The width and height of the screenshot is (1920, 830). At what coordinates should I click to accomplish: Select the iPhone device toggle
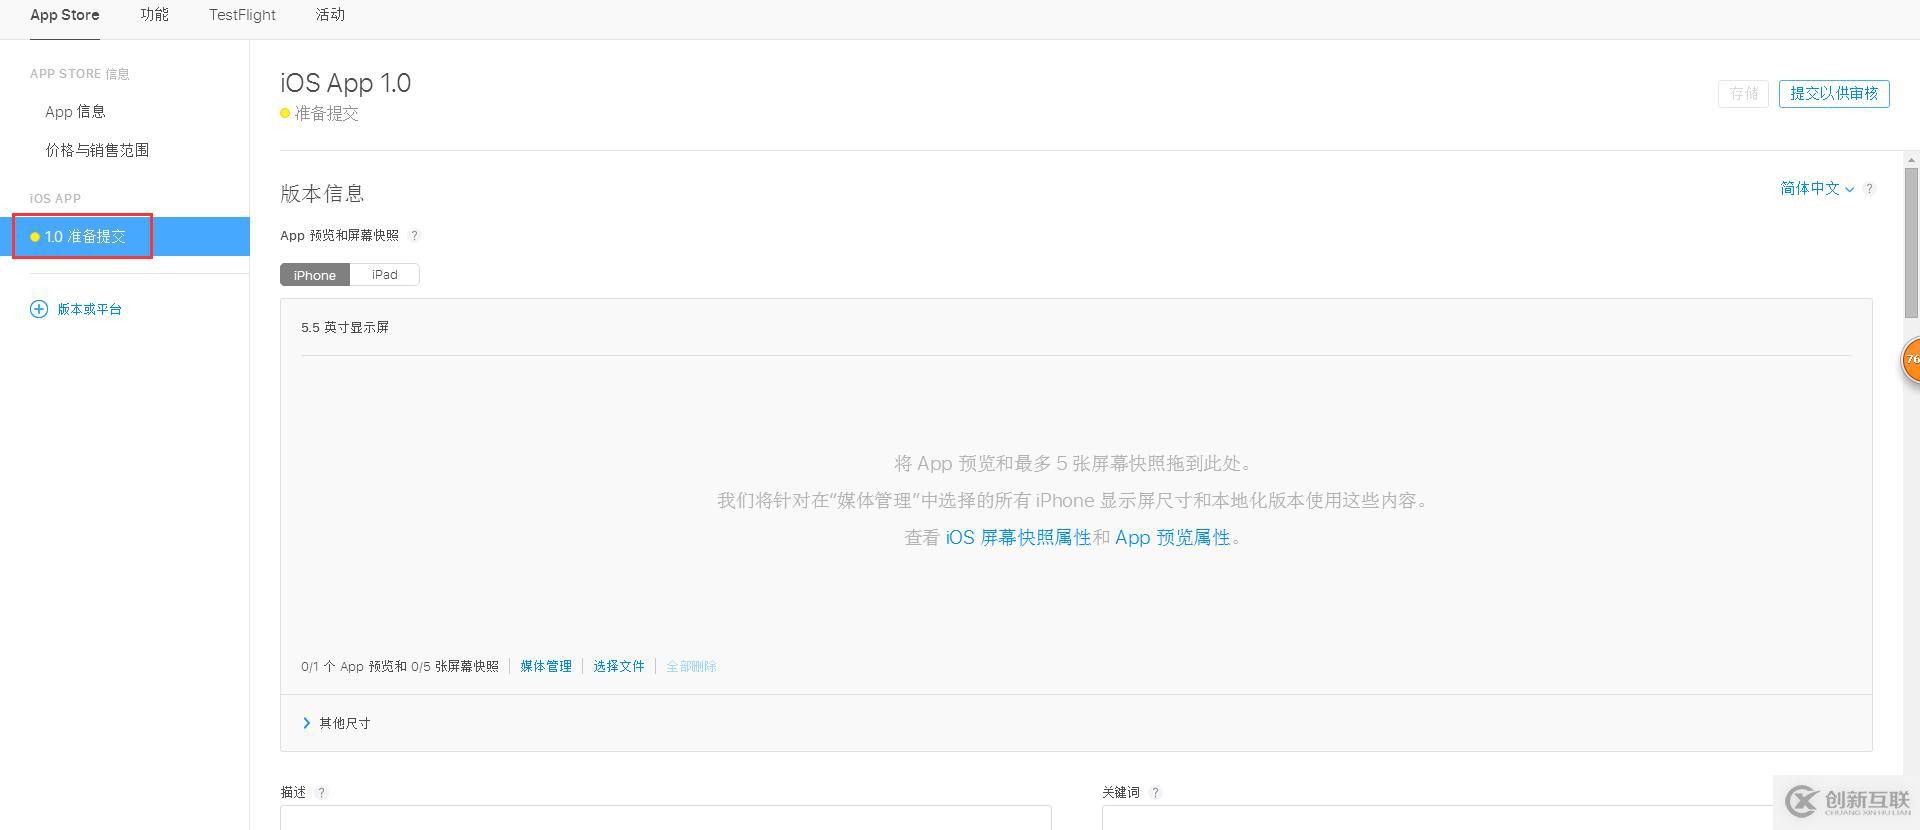coord(315,275)
